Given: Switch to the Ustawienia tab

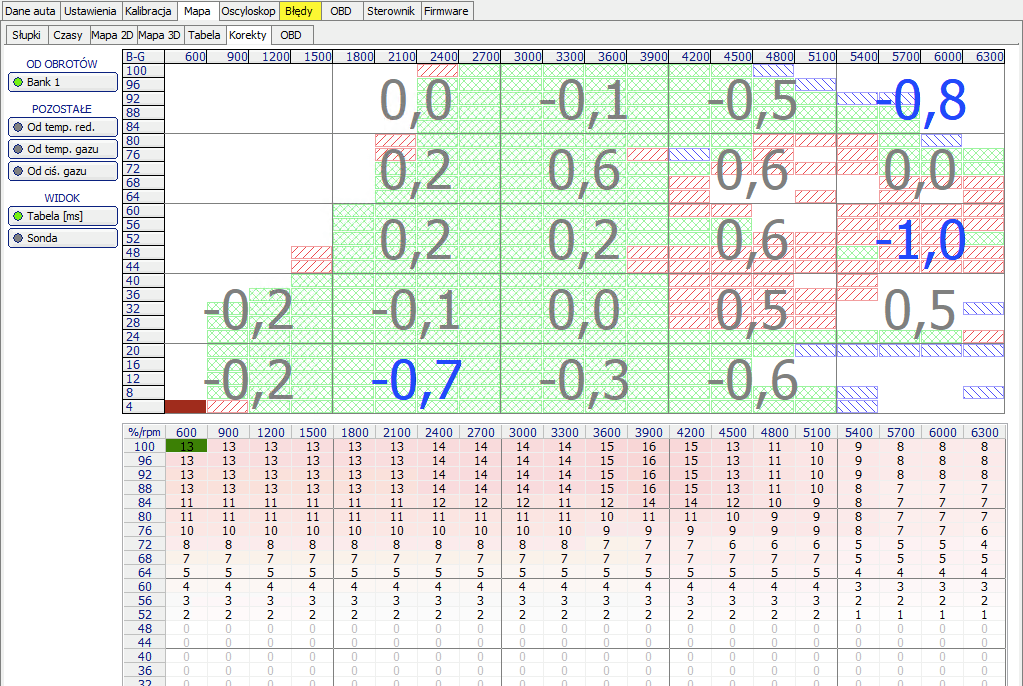Looking at the screenshot, I should pos(91,11).
